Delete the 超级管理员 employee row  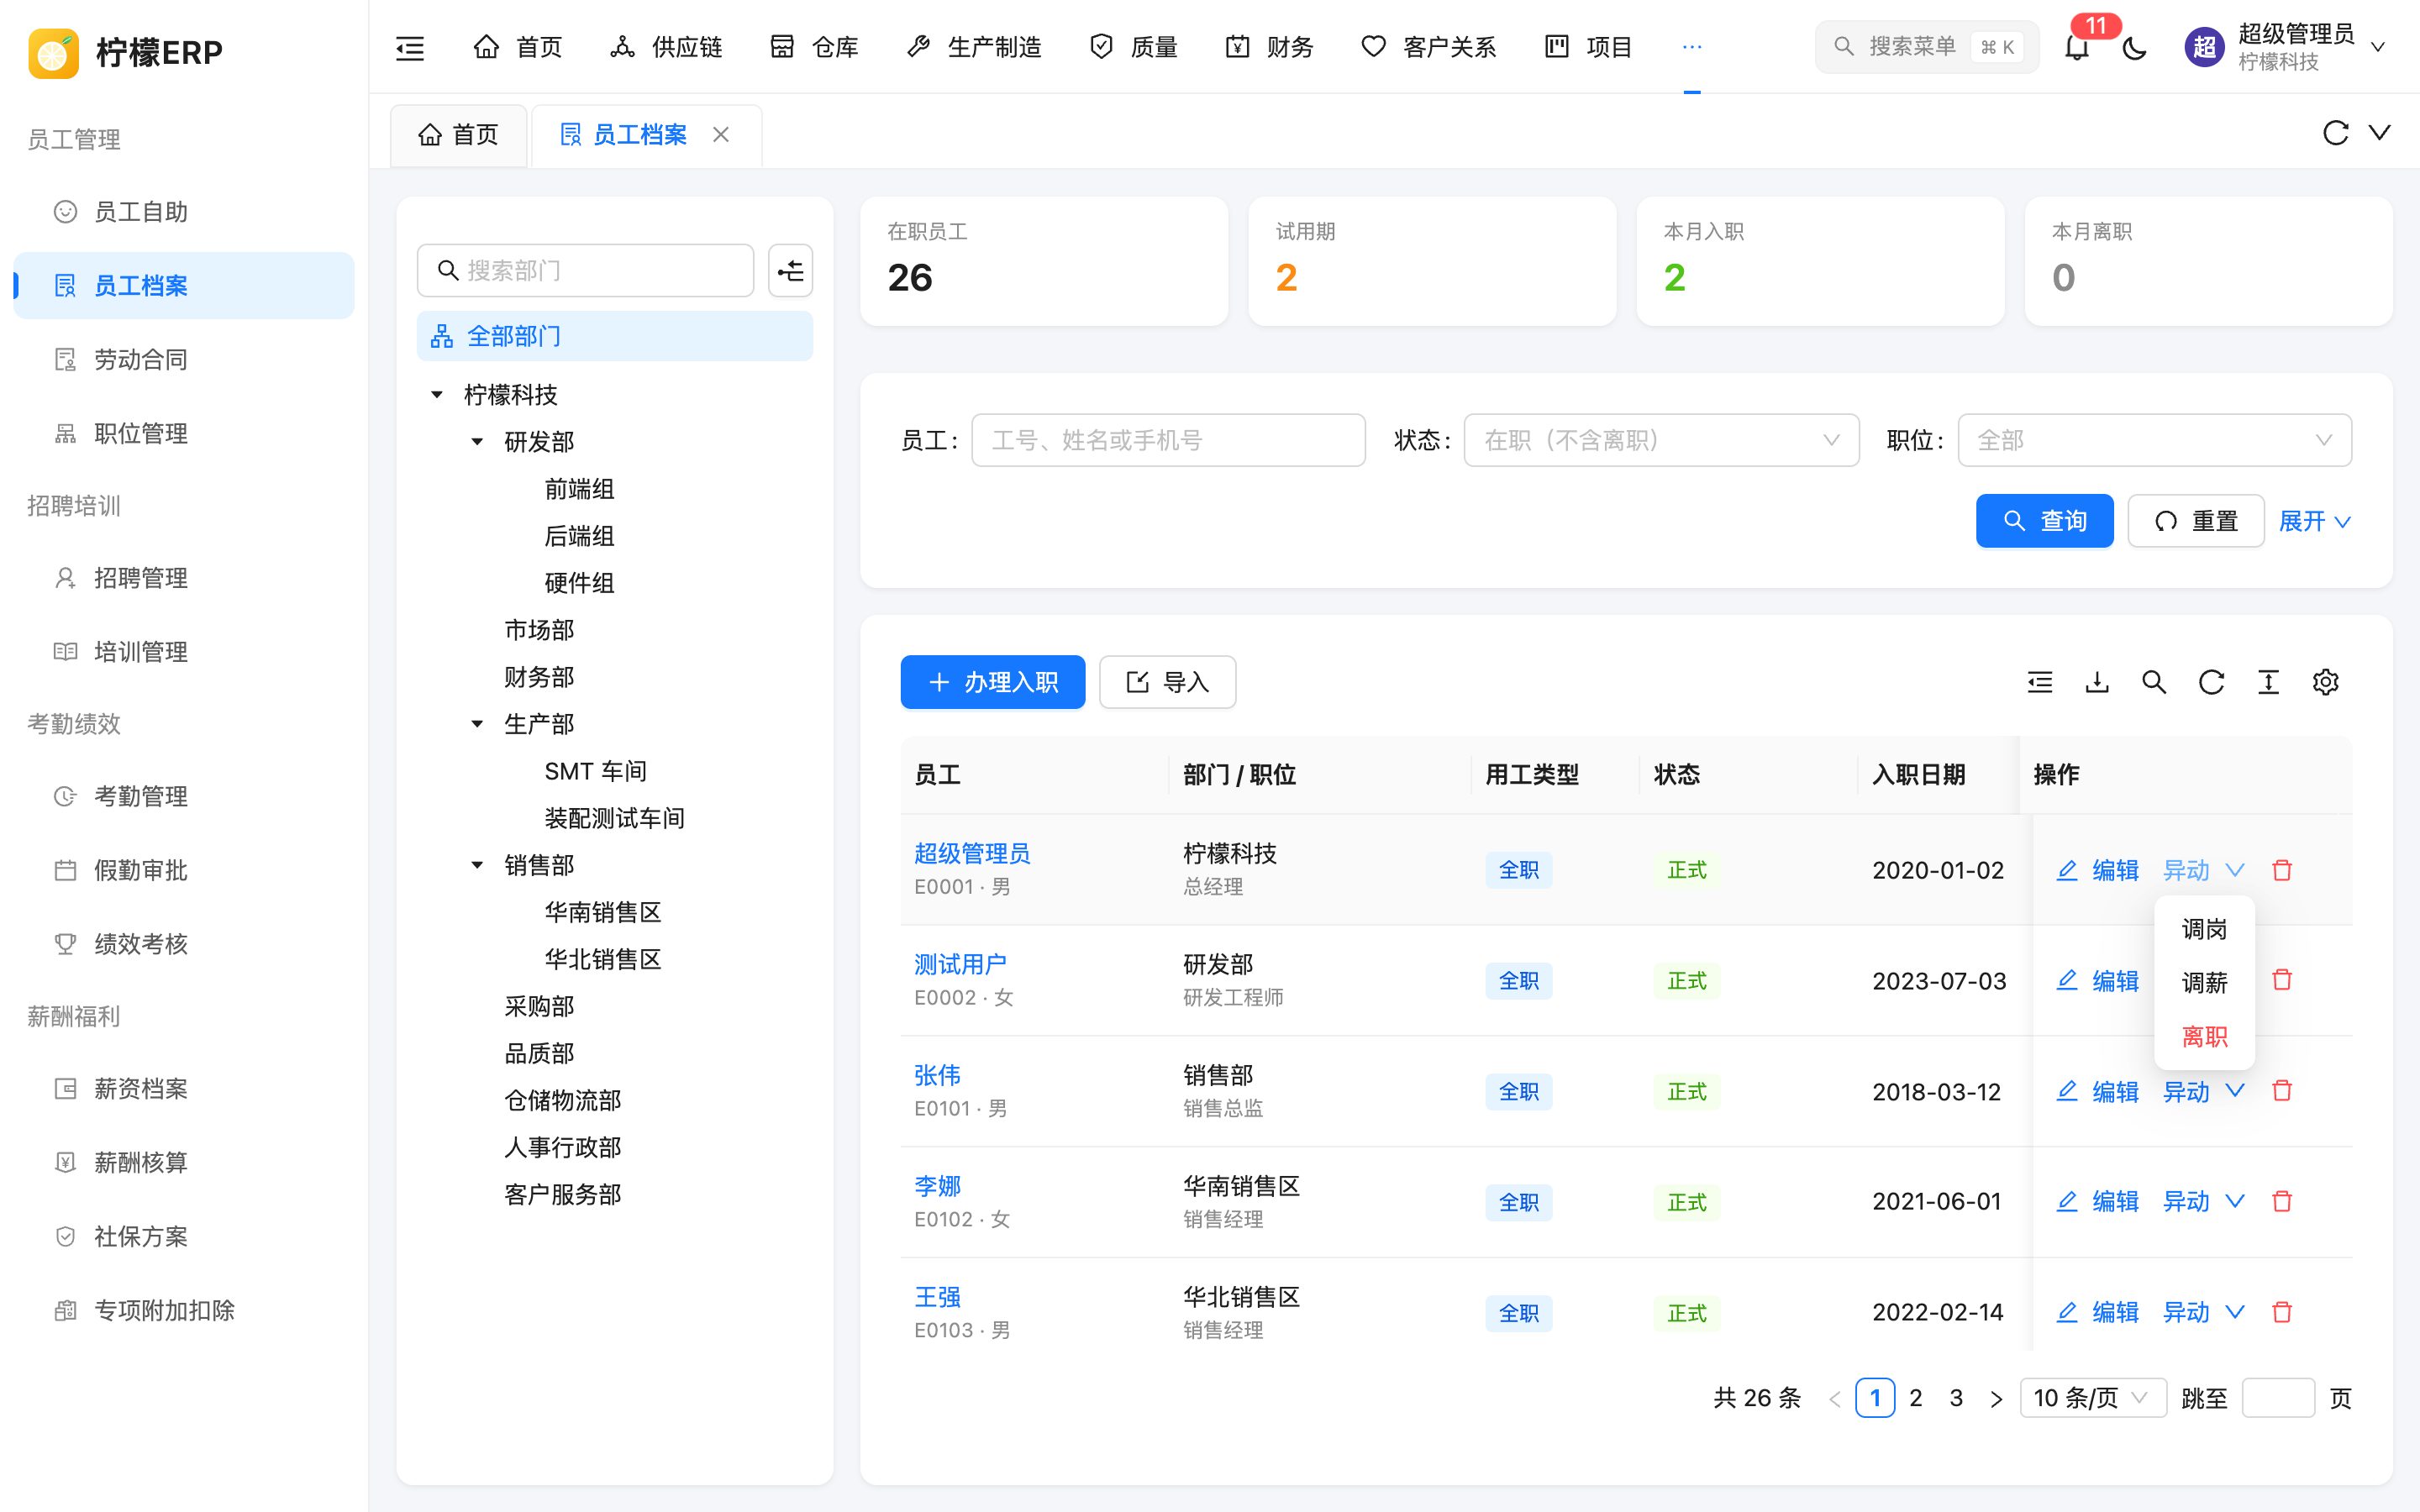[x=2282, y=870]
